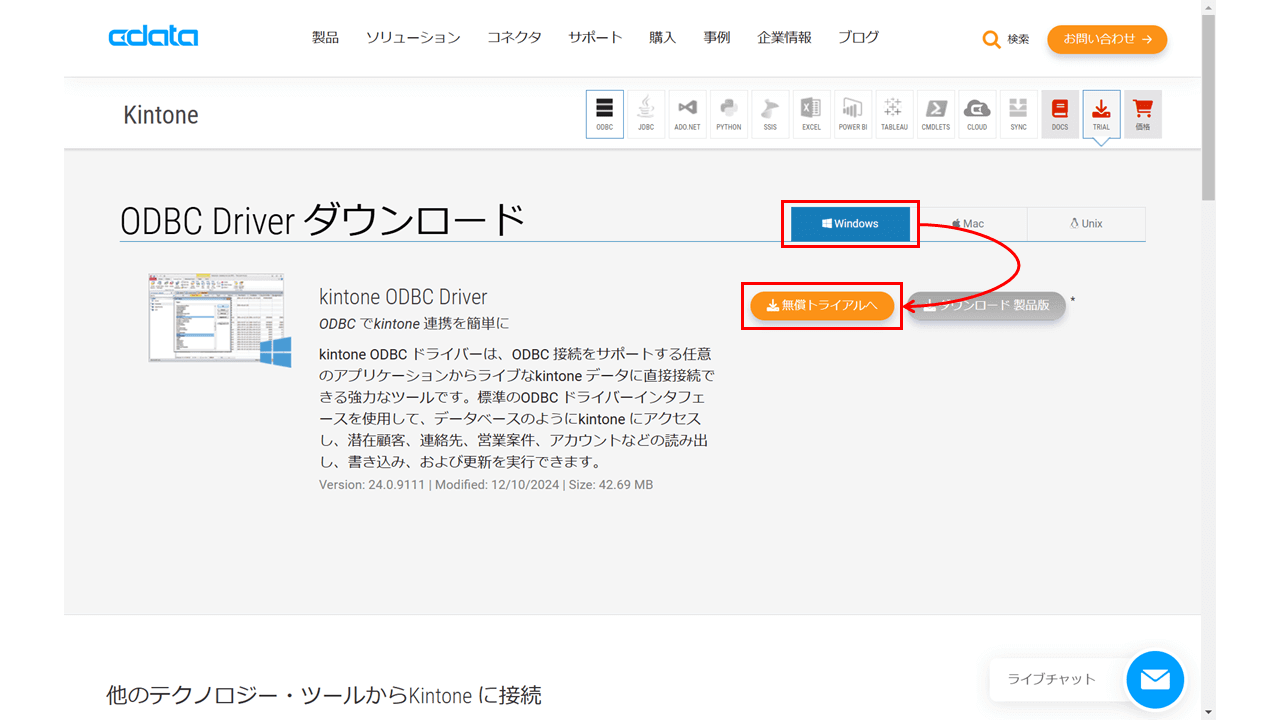Select the Excel add-in icon
Image resolution: width=1280 pixels, height=720 pixels.
(811, 114)
